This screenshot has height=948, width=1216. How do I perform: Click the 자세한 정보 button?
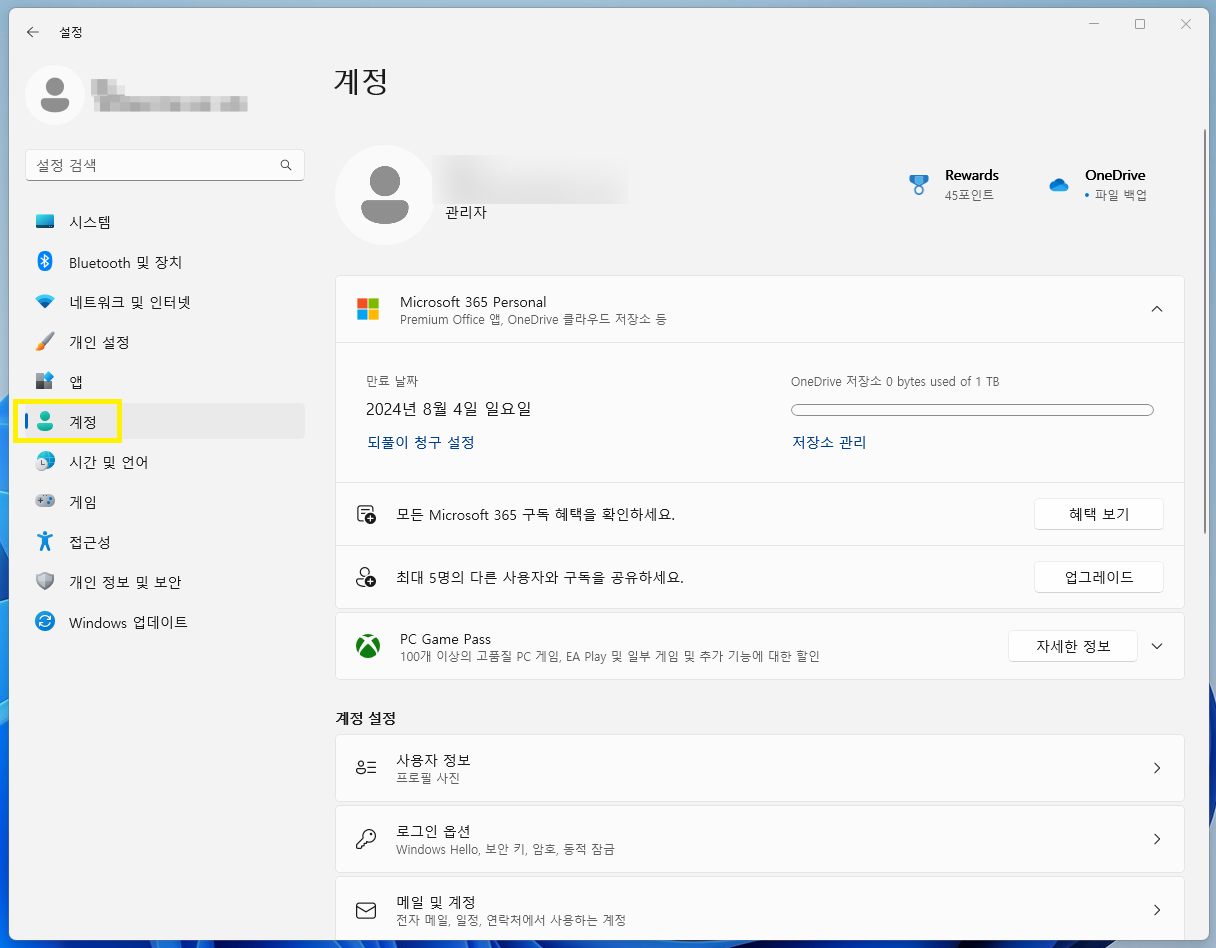coord(1072,646)
